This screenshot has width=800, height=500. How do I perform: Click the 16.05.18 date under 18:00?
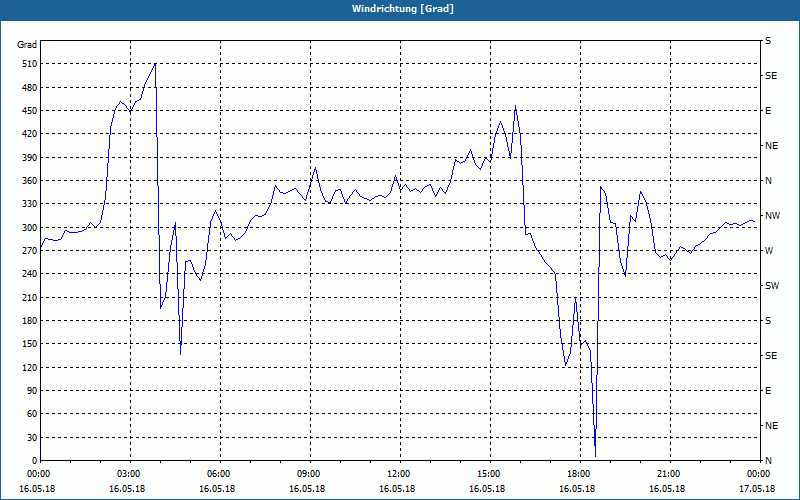point(577,489)
